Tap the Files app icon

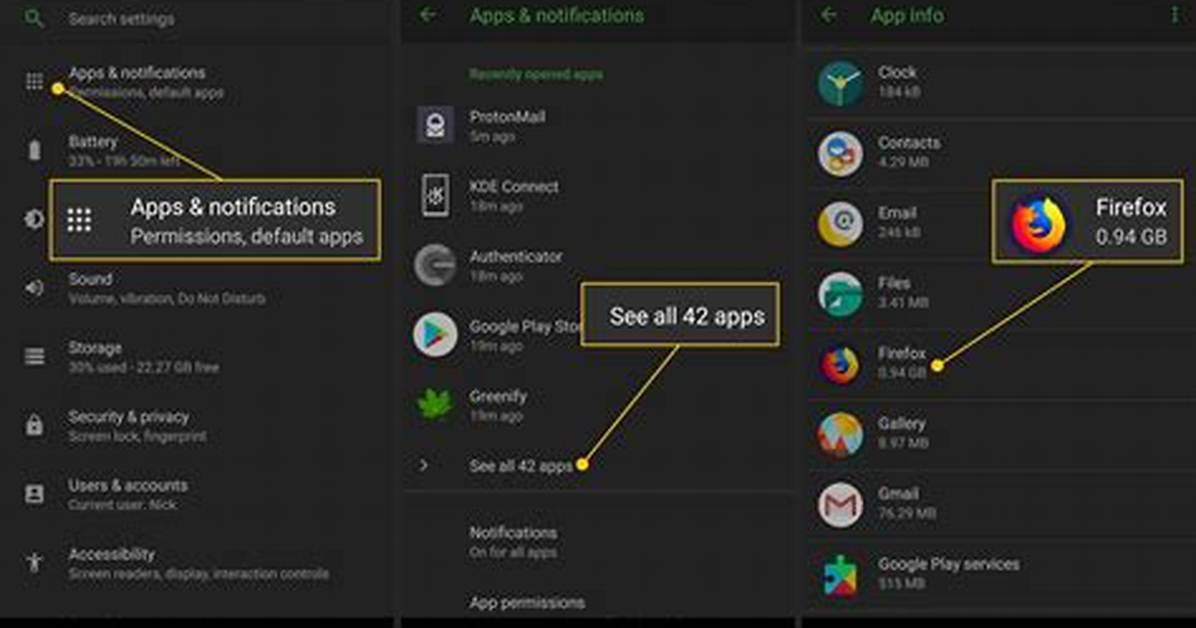coord(841,293)
